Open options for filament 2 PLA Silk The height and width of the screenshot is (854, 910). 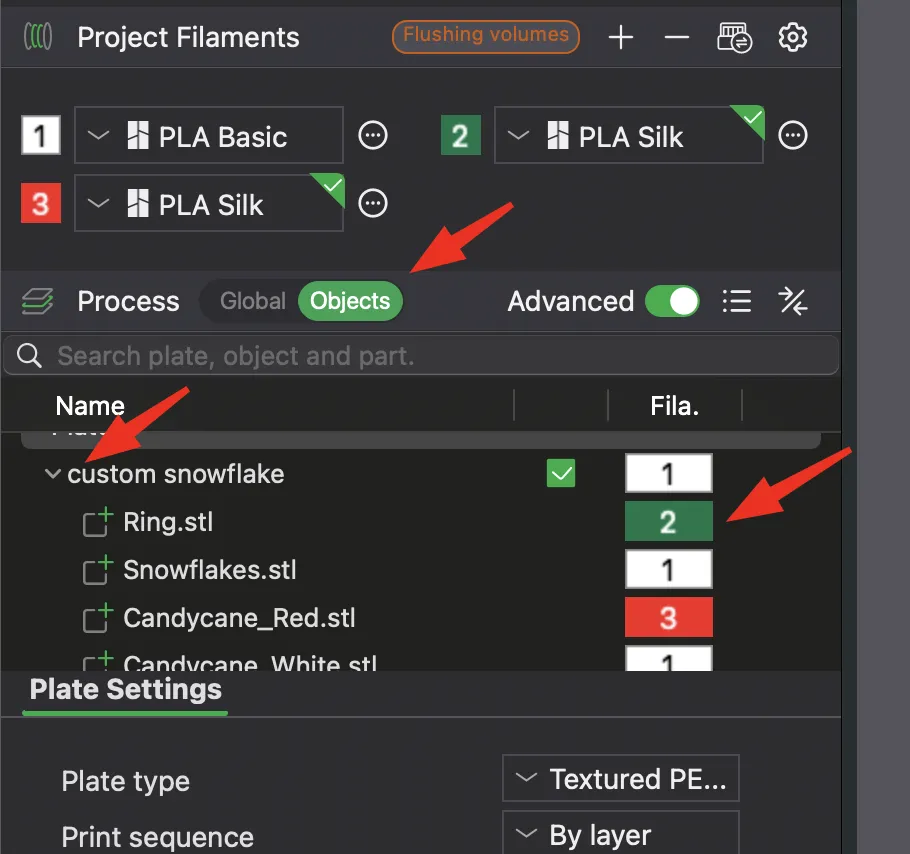pos(793,135)
